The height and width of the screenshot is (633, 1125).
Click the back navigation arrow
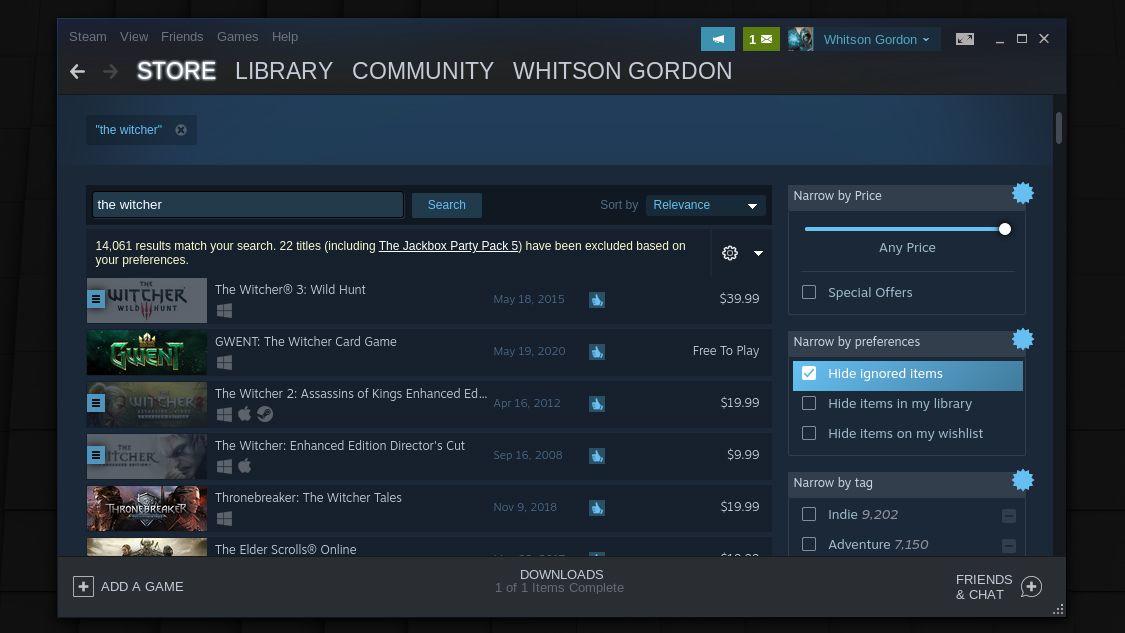pyautogui.click(x=77, y=71)
